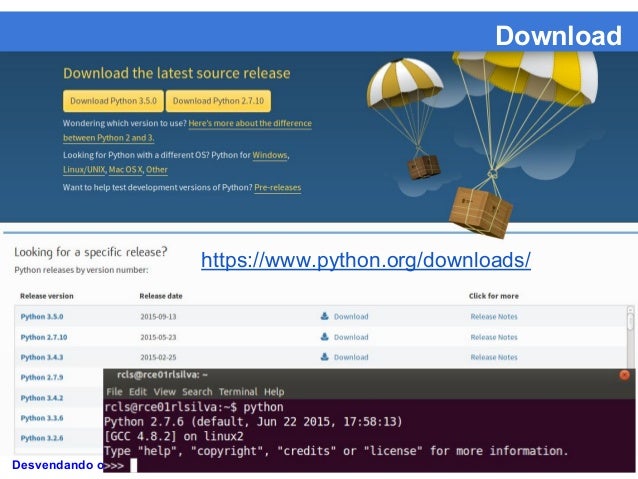Image resolution: width=638 pixels, height=479 pixels.
Task: Open Release Notes for Python 2.7.10
Action: 494,337
